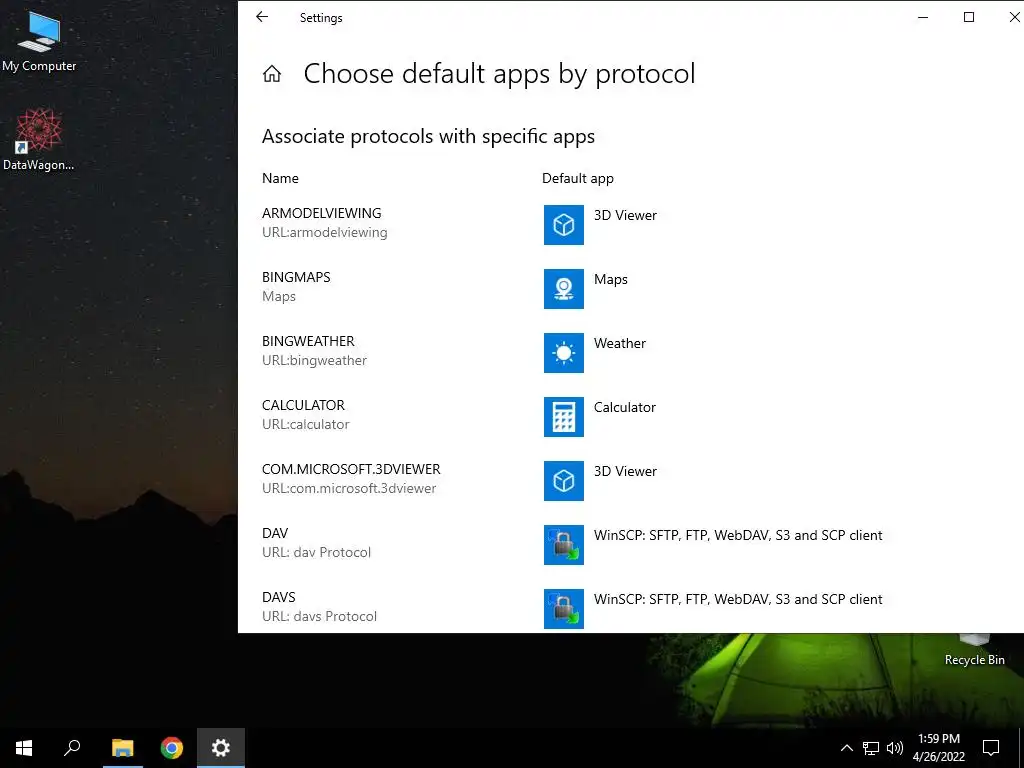Click the COM.MICROSOFT.3DVIEWER protocol name
1024x768 pixels.
(351, 470)
